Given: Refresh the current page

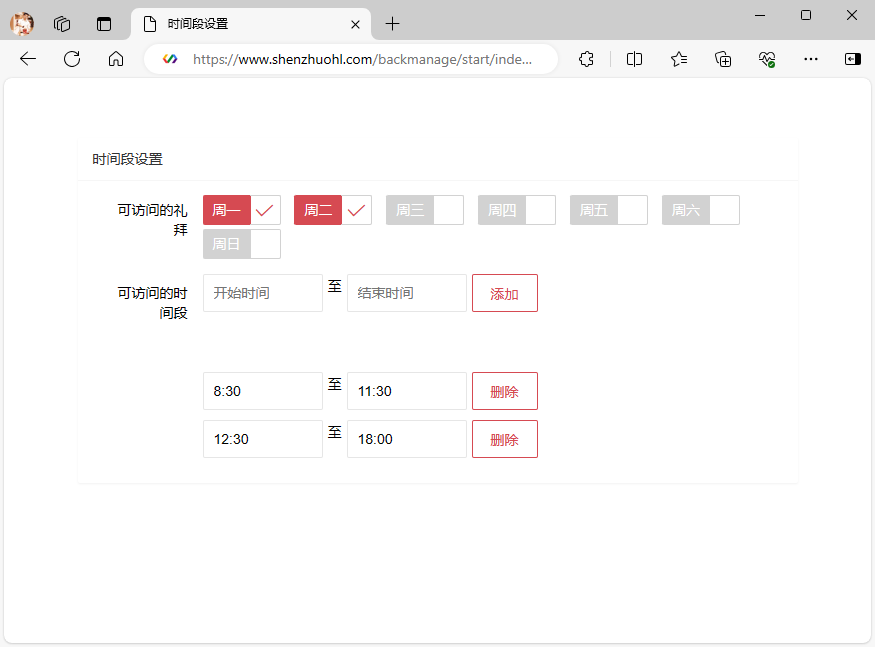Looking at the screenshot, I should tap(72, 59).
